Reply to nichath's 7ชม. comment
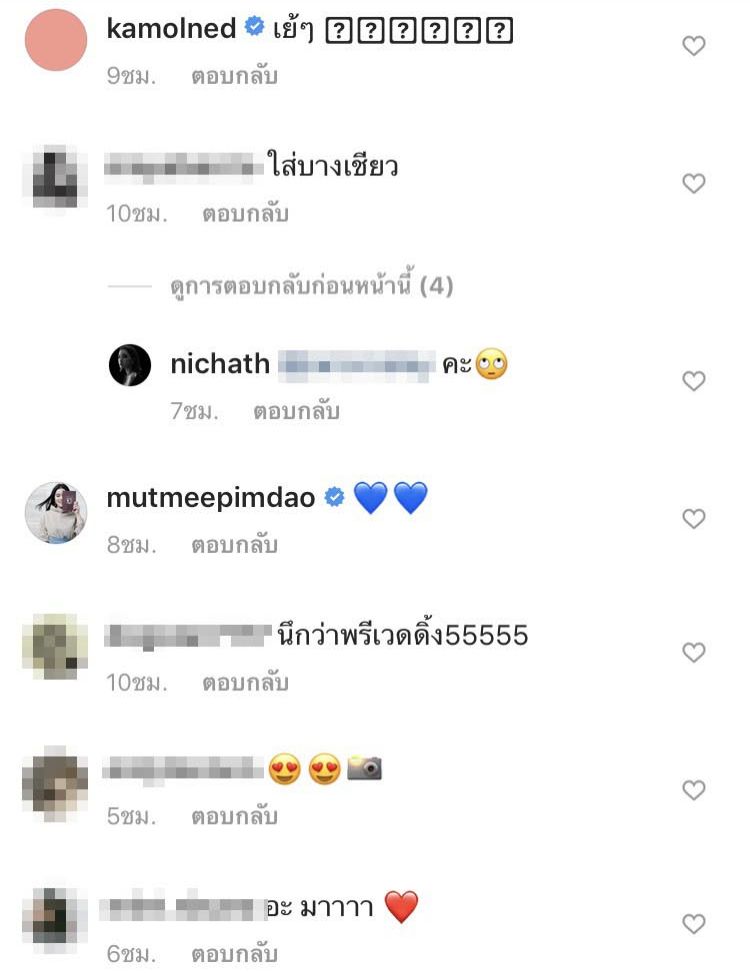The height and width of the screenshot is (973, 750). pos(296,411)
